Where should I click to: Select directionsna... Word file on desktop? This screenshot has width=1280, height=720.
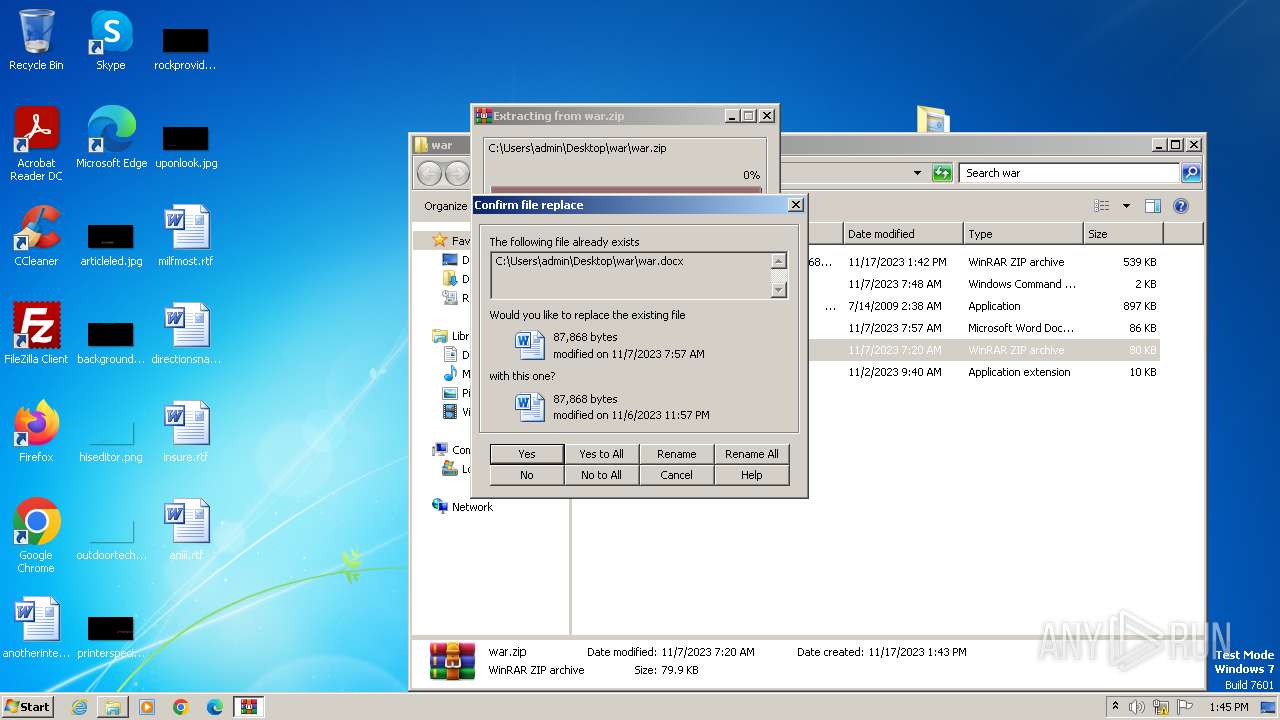[x=186, y=334]
